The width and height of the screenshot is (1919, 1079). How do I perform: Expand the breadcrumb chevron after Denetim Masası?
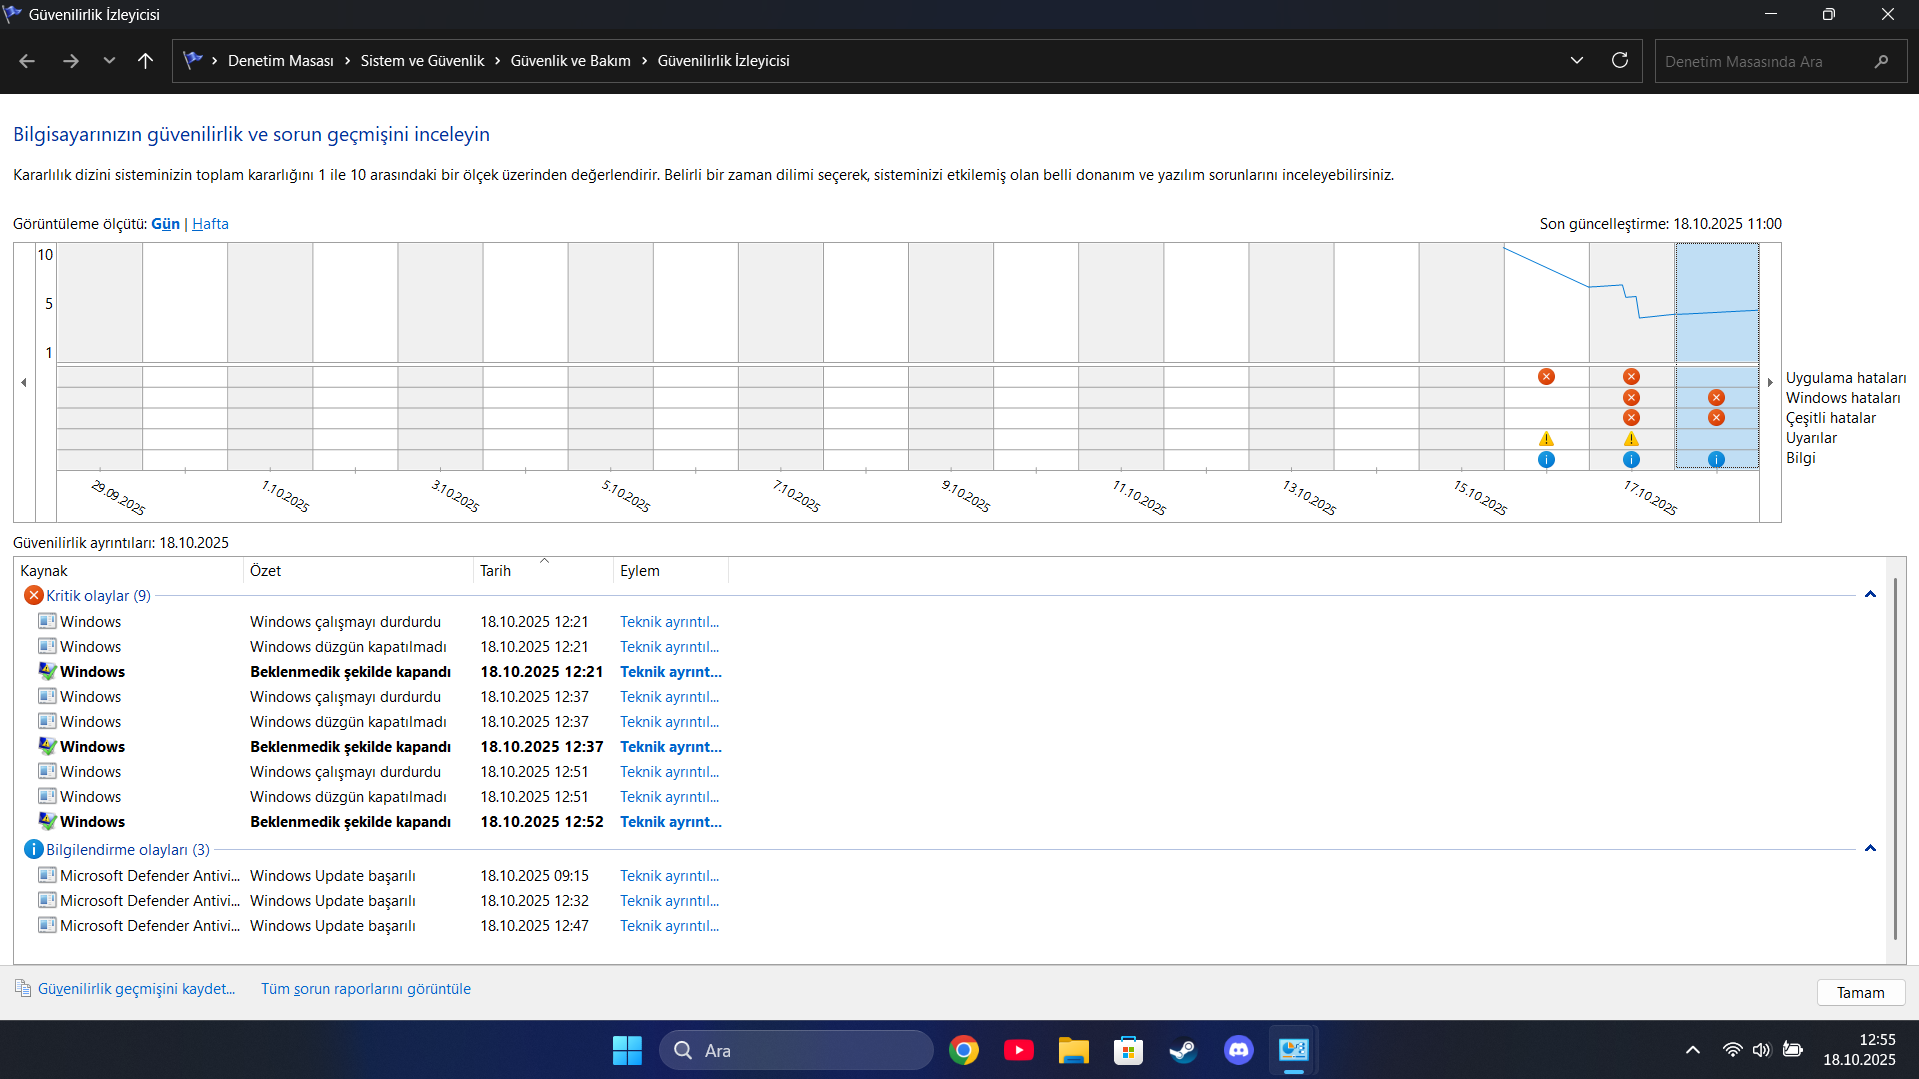click(347, 61)
